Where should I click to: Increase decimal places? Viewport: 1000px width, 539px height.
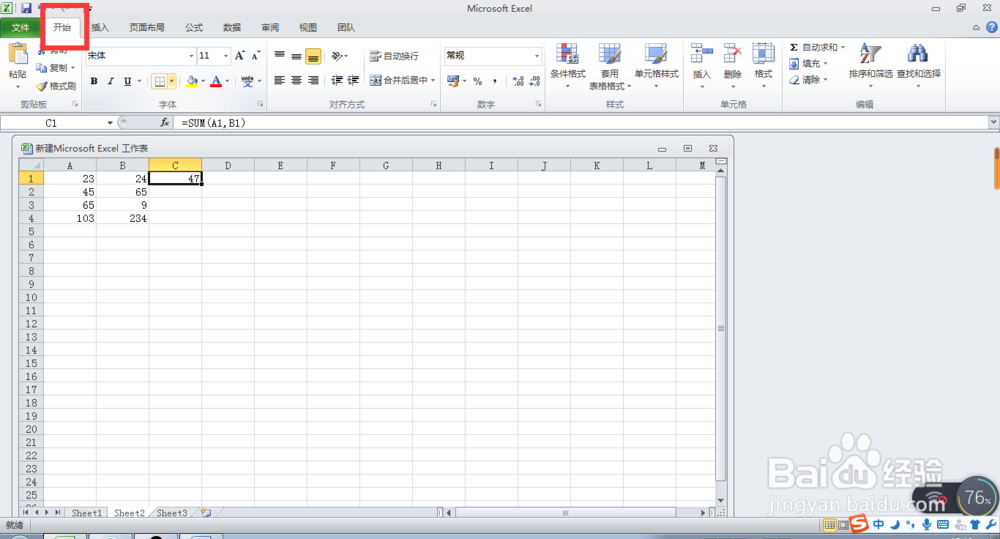[518, 81]
